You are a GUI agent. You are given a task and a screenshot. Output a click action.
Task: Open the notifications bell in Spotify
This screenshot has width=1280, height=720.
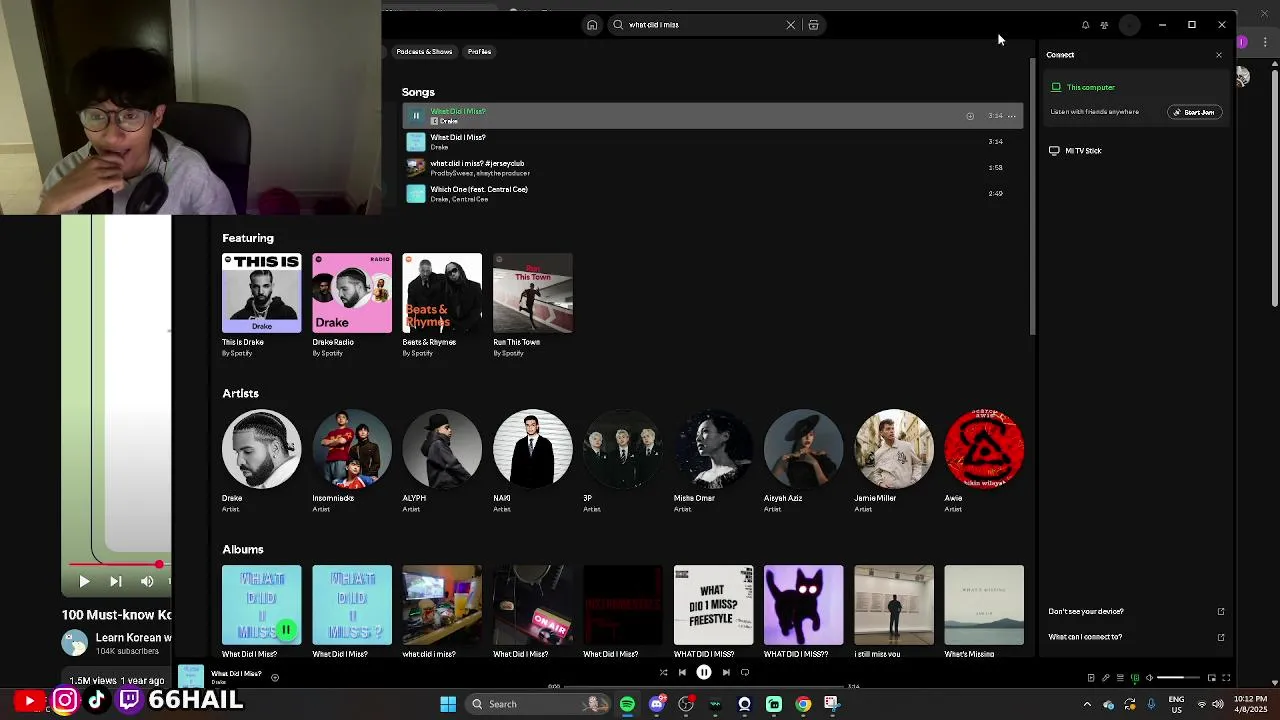point(1085,25)
